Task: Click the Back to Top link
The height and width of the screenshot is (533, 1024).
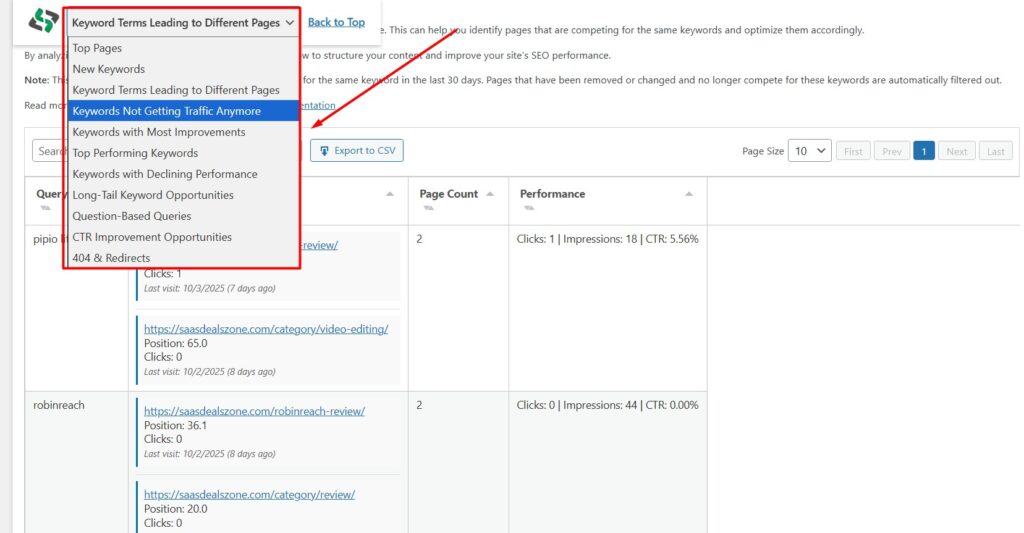Action: (x=336, y=22)
